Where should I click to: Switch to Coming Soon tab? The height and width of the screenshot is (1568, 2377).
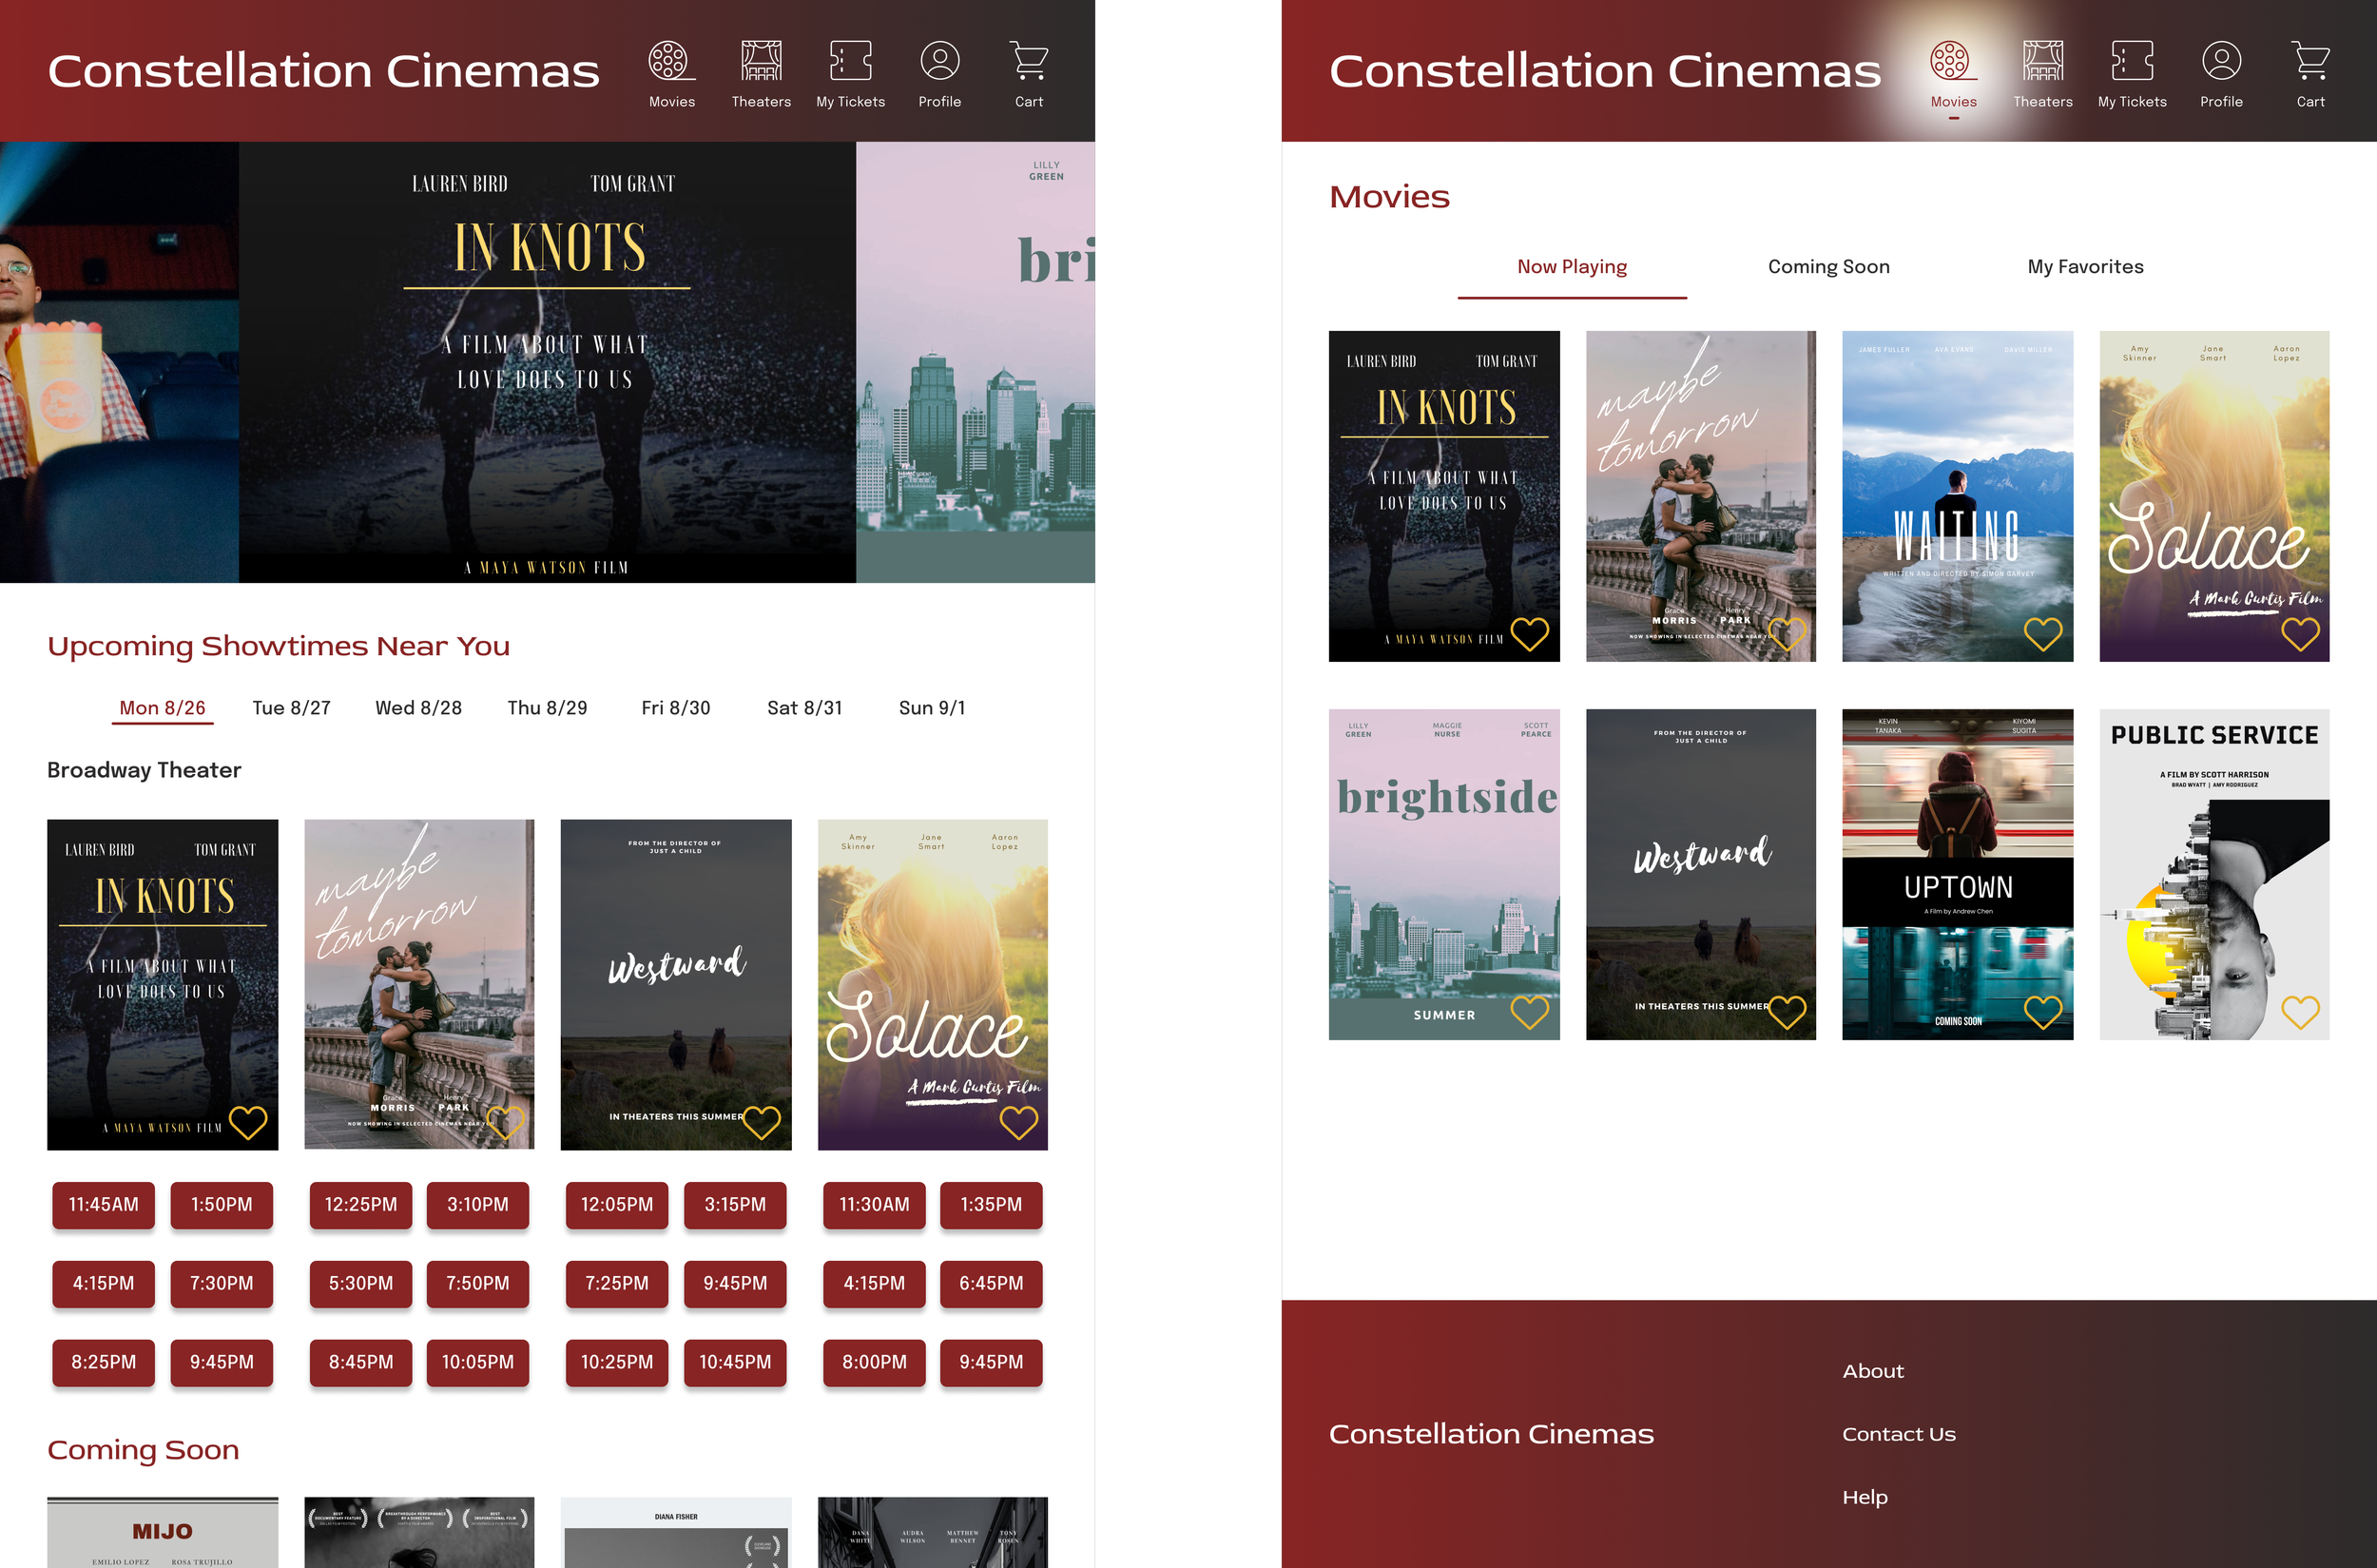1828,267
